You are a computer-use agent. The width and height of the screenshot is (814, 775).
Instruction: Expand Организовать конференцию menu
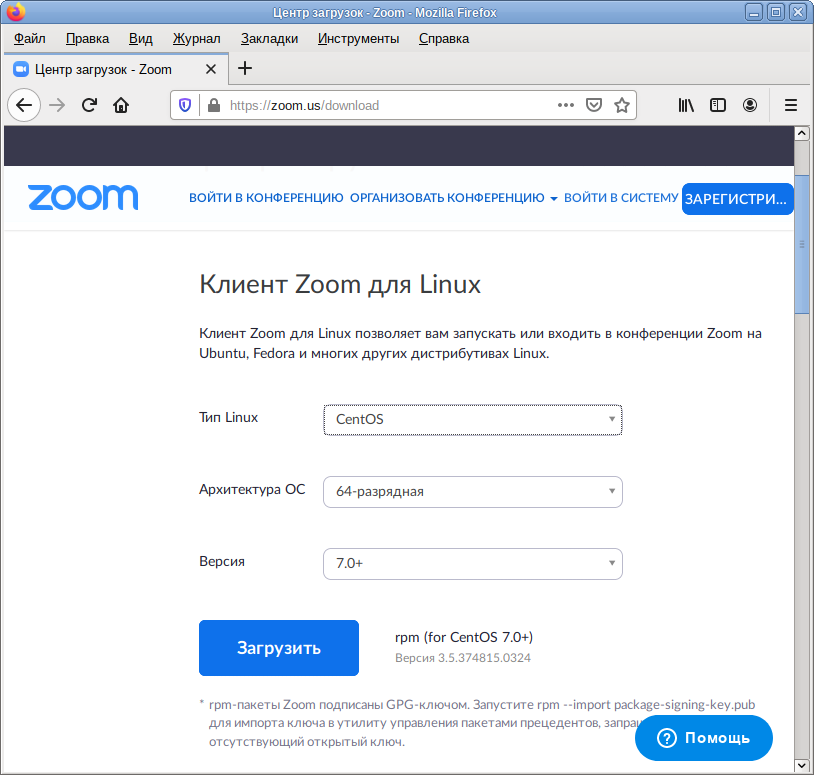[x=453, y=198]
